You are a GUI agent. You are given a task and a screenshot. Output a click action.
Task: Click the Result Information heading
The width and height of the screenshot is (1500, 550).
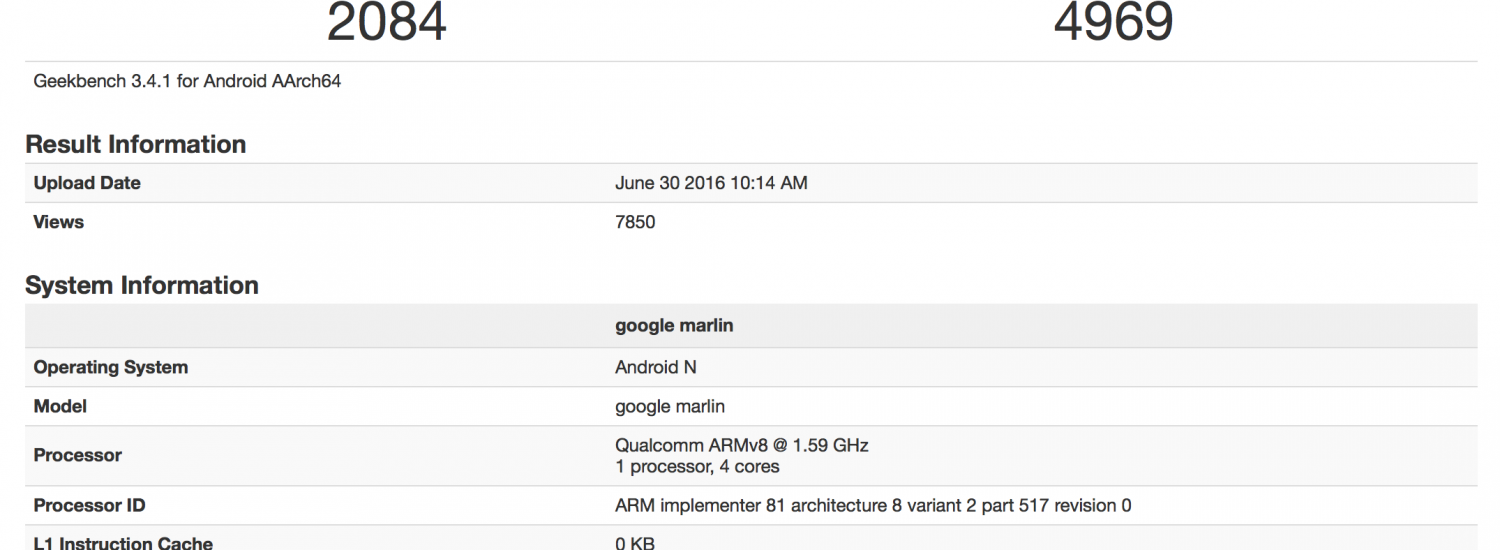click(x=135, y=144)
